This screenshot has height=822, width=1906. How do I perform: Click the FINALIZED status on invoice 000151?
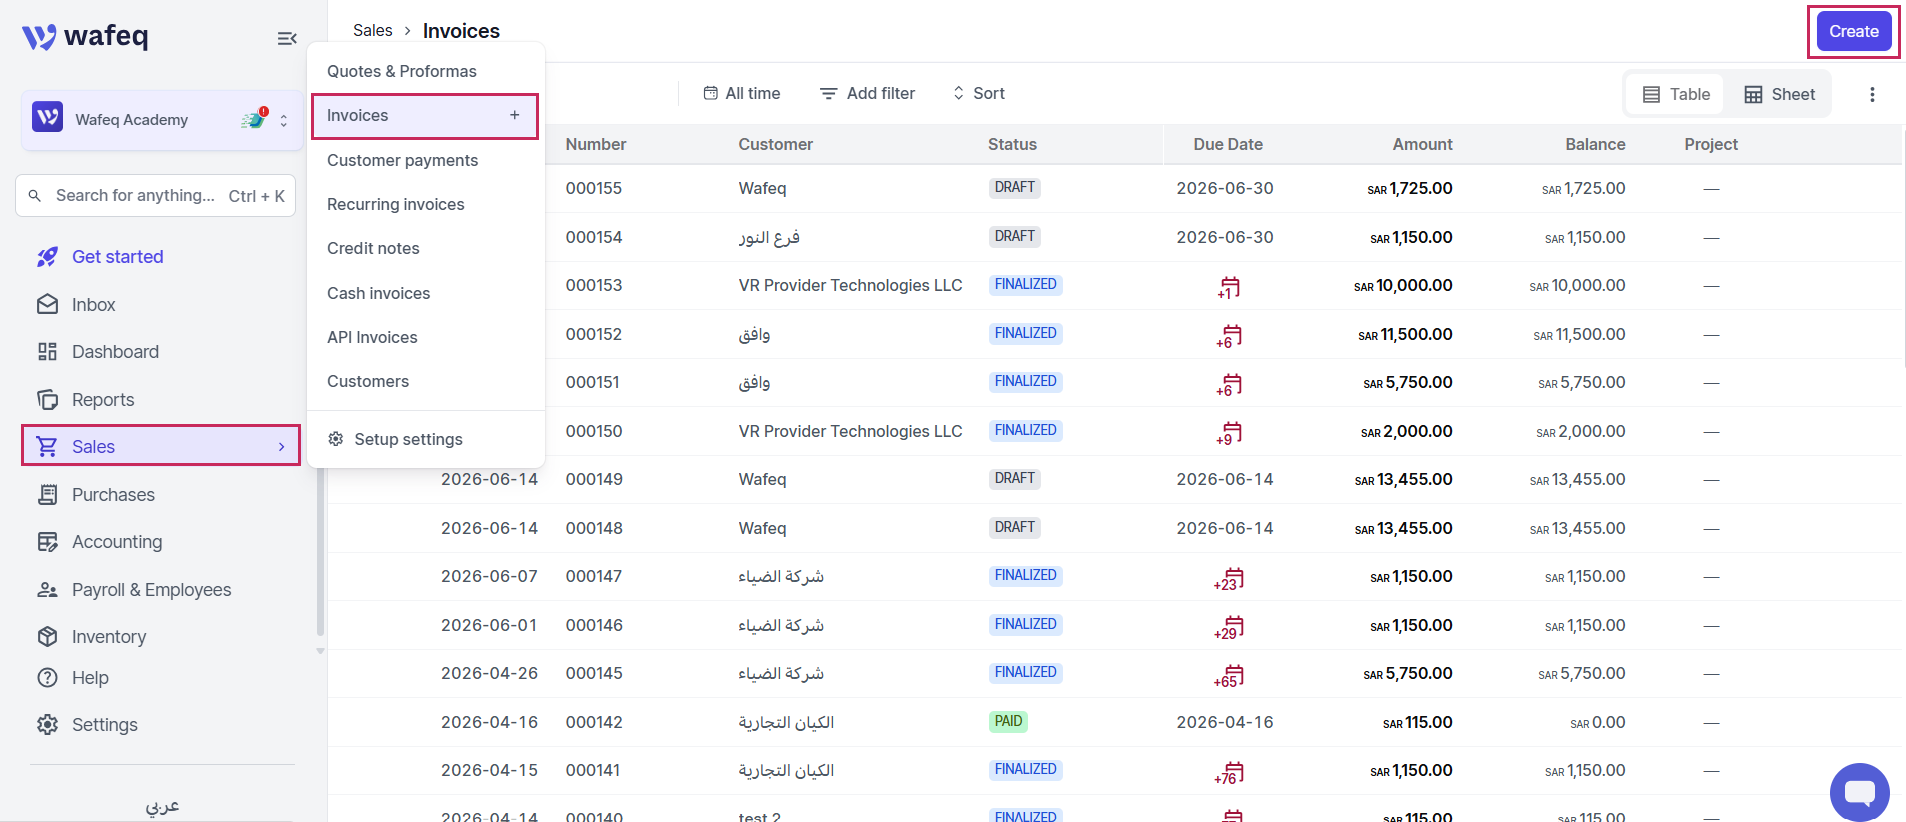tap(1025, 381)
